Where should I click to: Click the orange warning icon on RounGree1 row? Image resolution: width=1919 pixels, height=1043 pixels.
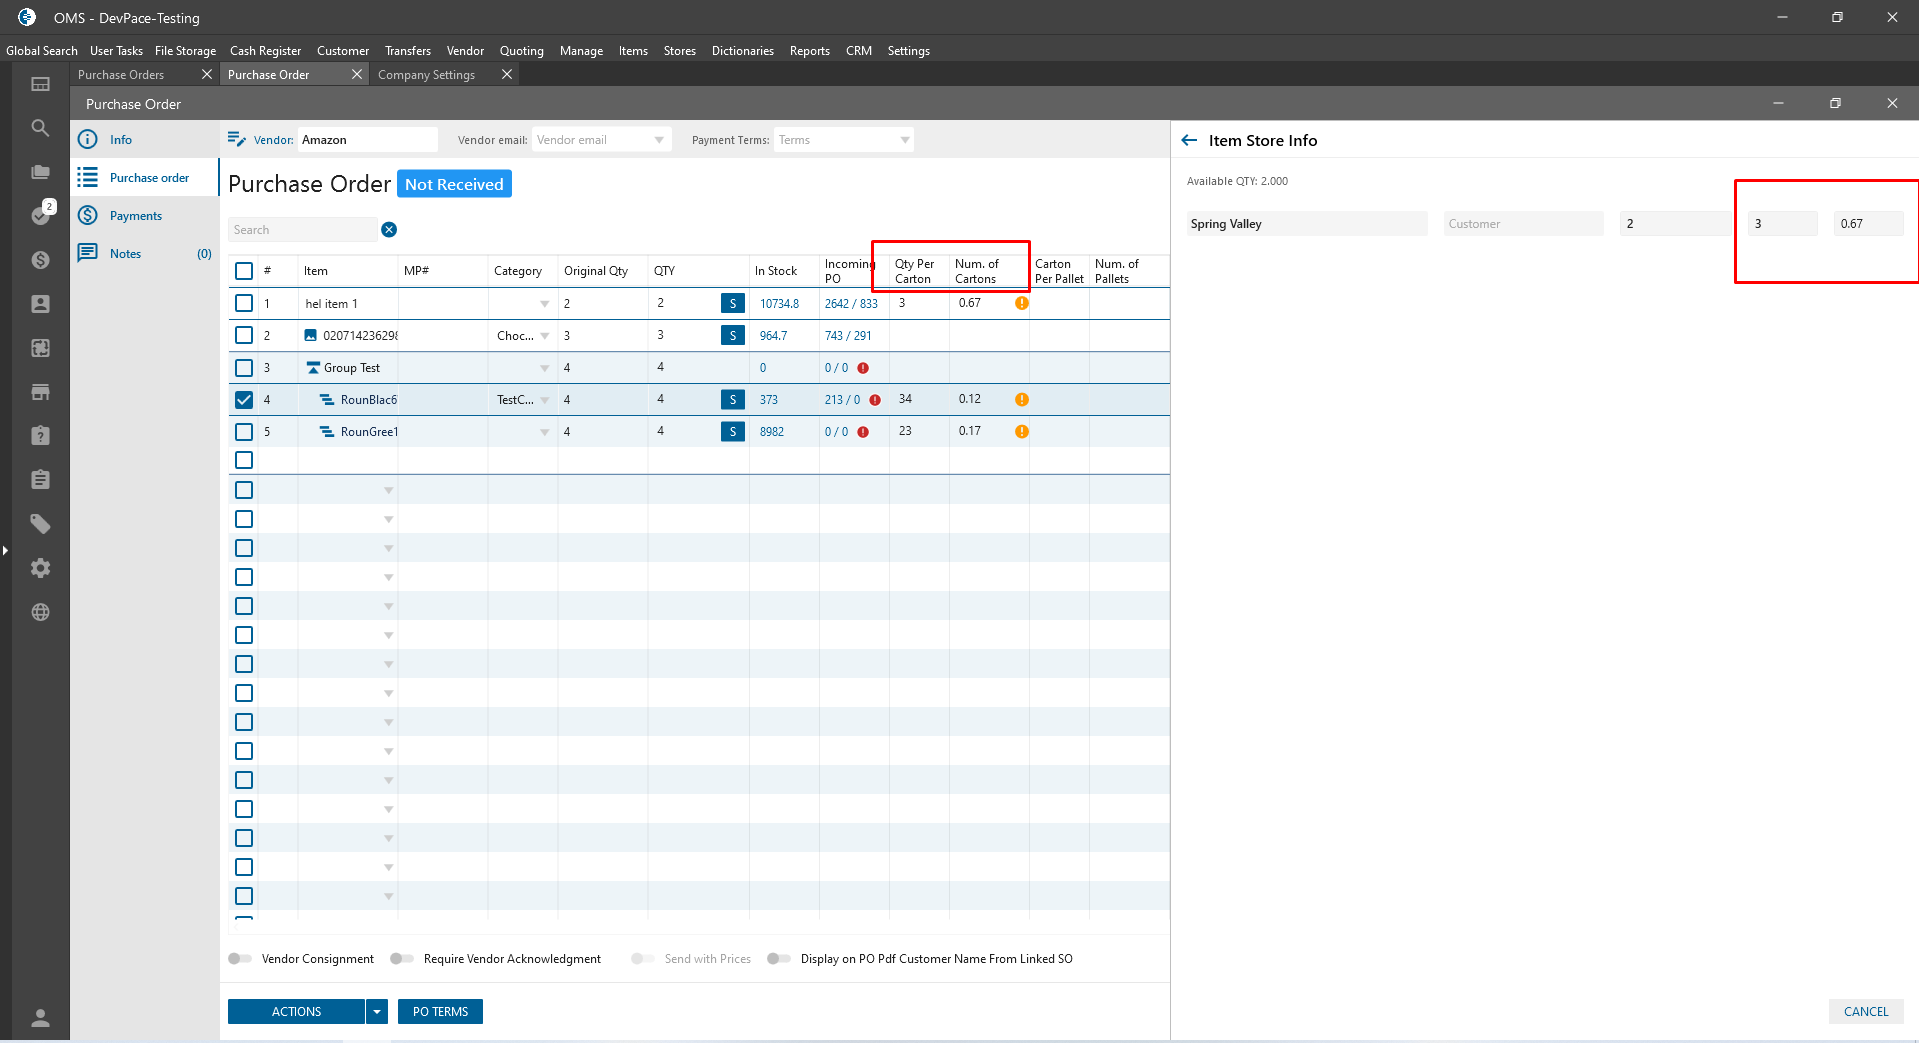pos(1022,432)
